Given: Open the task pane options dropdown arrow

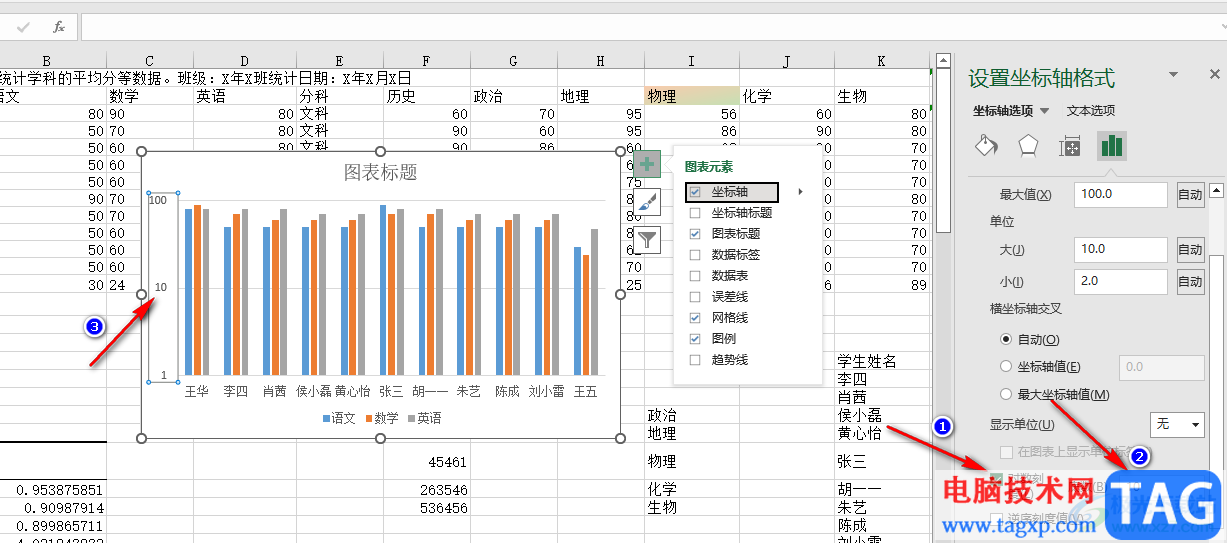Looking at the screenshot, I should pos(1174,75).
